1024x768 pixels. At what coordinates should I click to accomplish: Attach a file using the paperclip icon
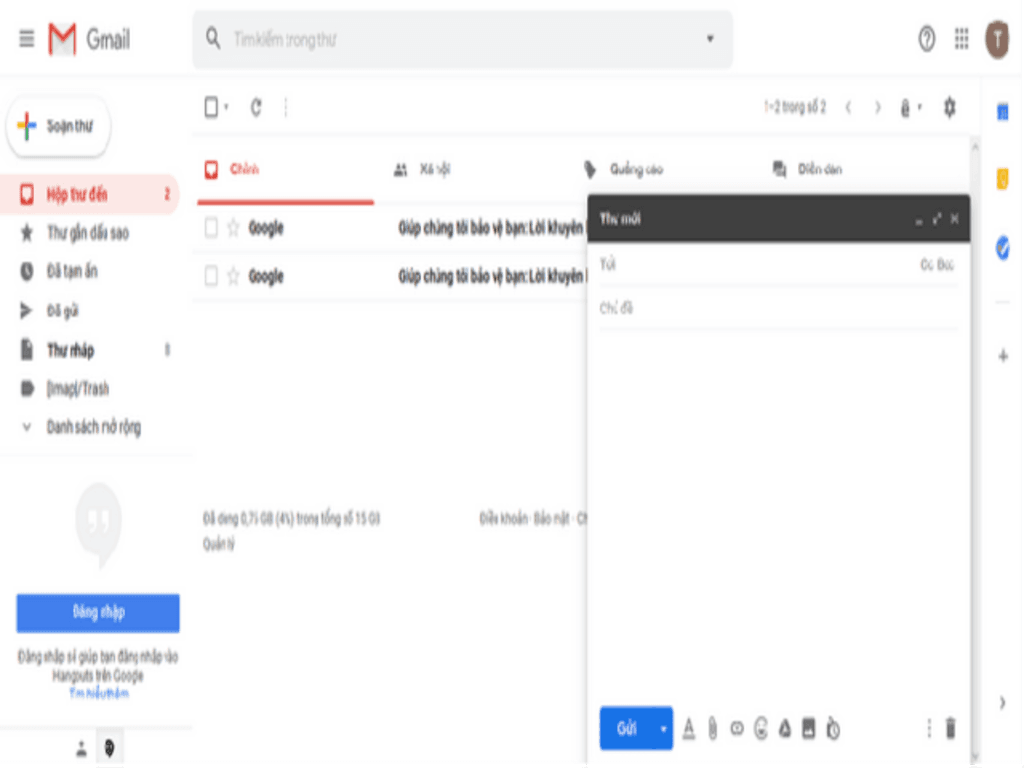[712, 728]
